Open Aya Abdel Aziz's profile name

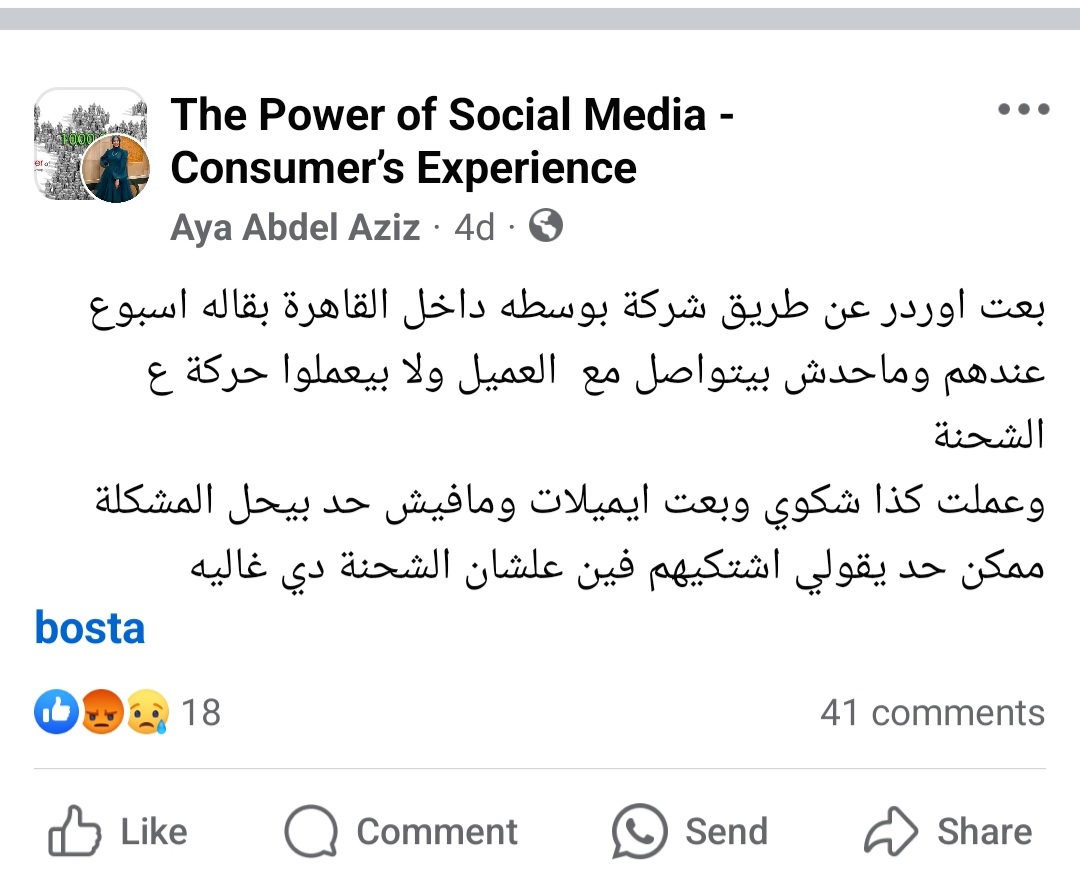tap(295, 228)
